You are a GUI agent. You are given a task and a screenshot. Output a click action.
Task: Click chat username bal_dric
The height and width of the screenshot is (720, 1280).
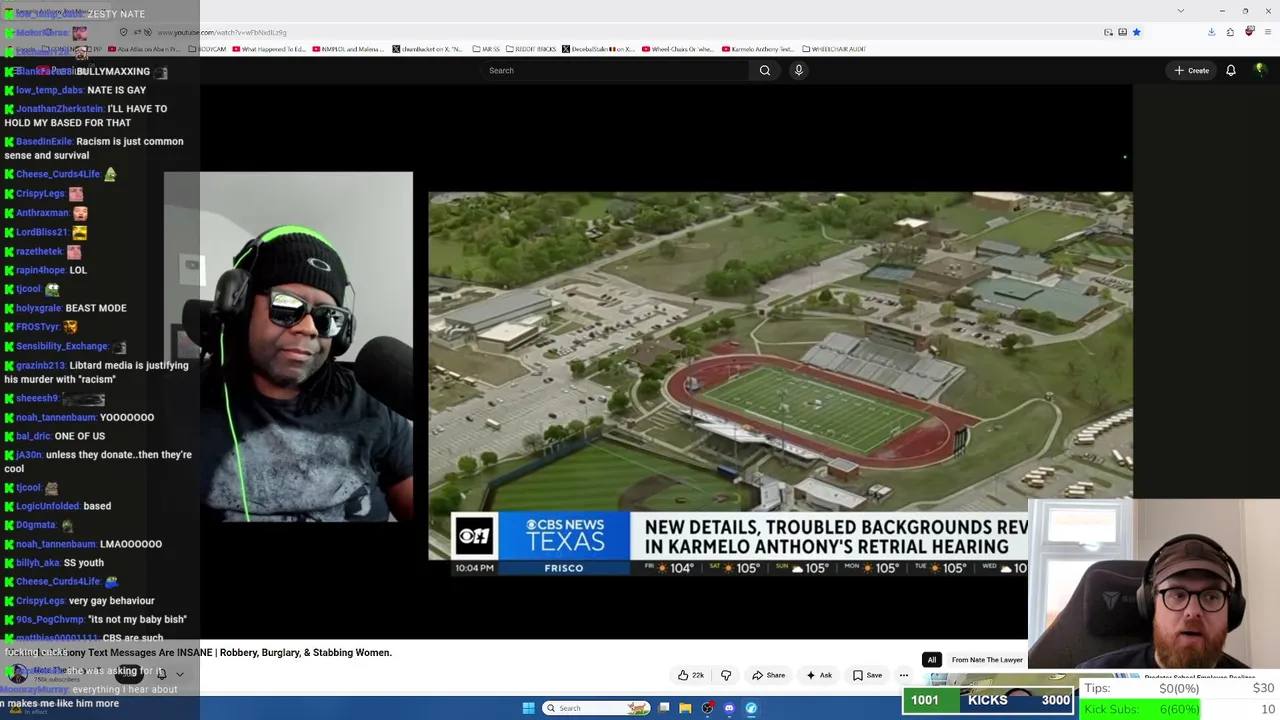pos(33,436)
